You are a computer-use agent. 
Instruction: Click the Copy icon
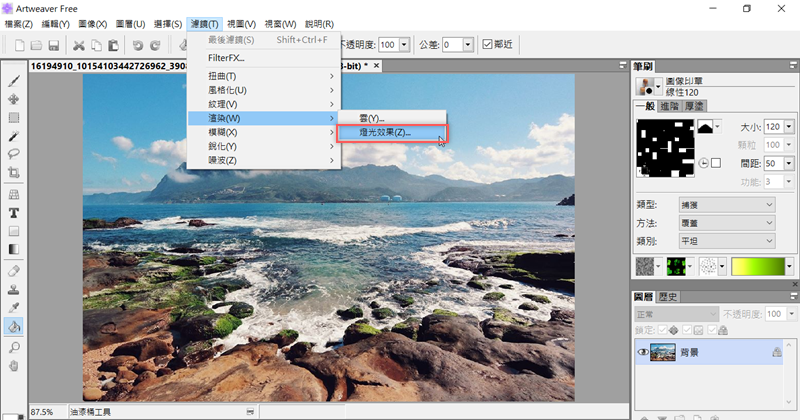point(96,45)
